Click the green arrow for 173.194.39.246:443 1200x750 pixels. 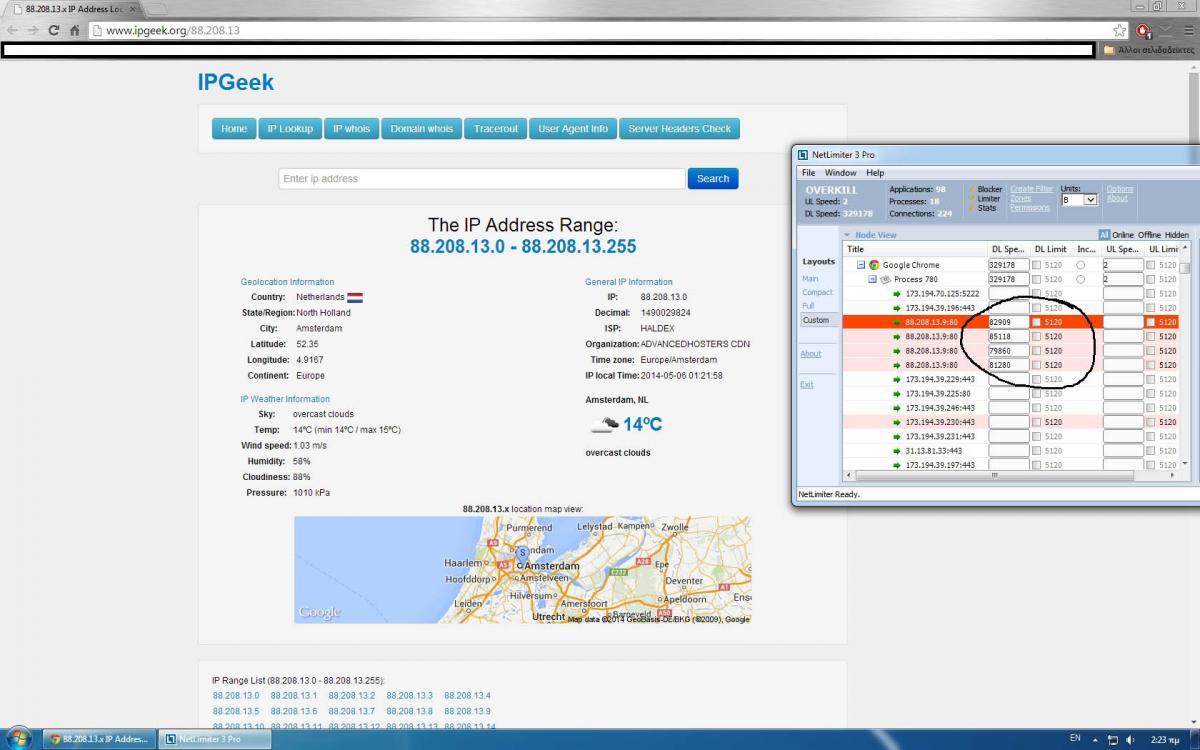pyautogui.click(x=897, y=408)
